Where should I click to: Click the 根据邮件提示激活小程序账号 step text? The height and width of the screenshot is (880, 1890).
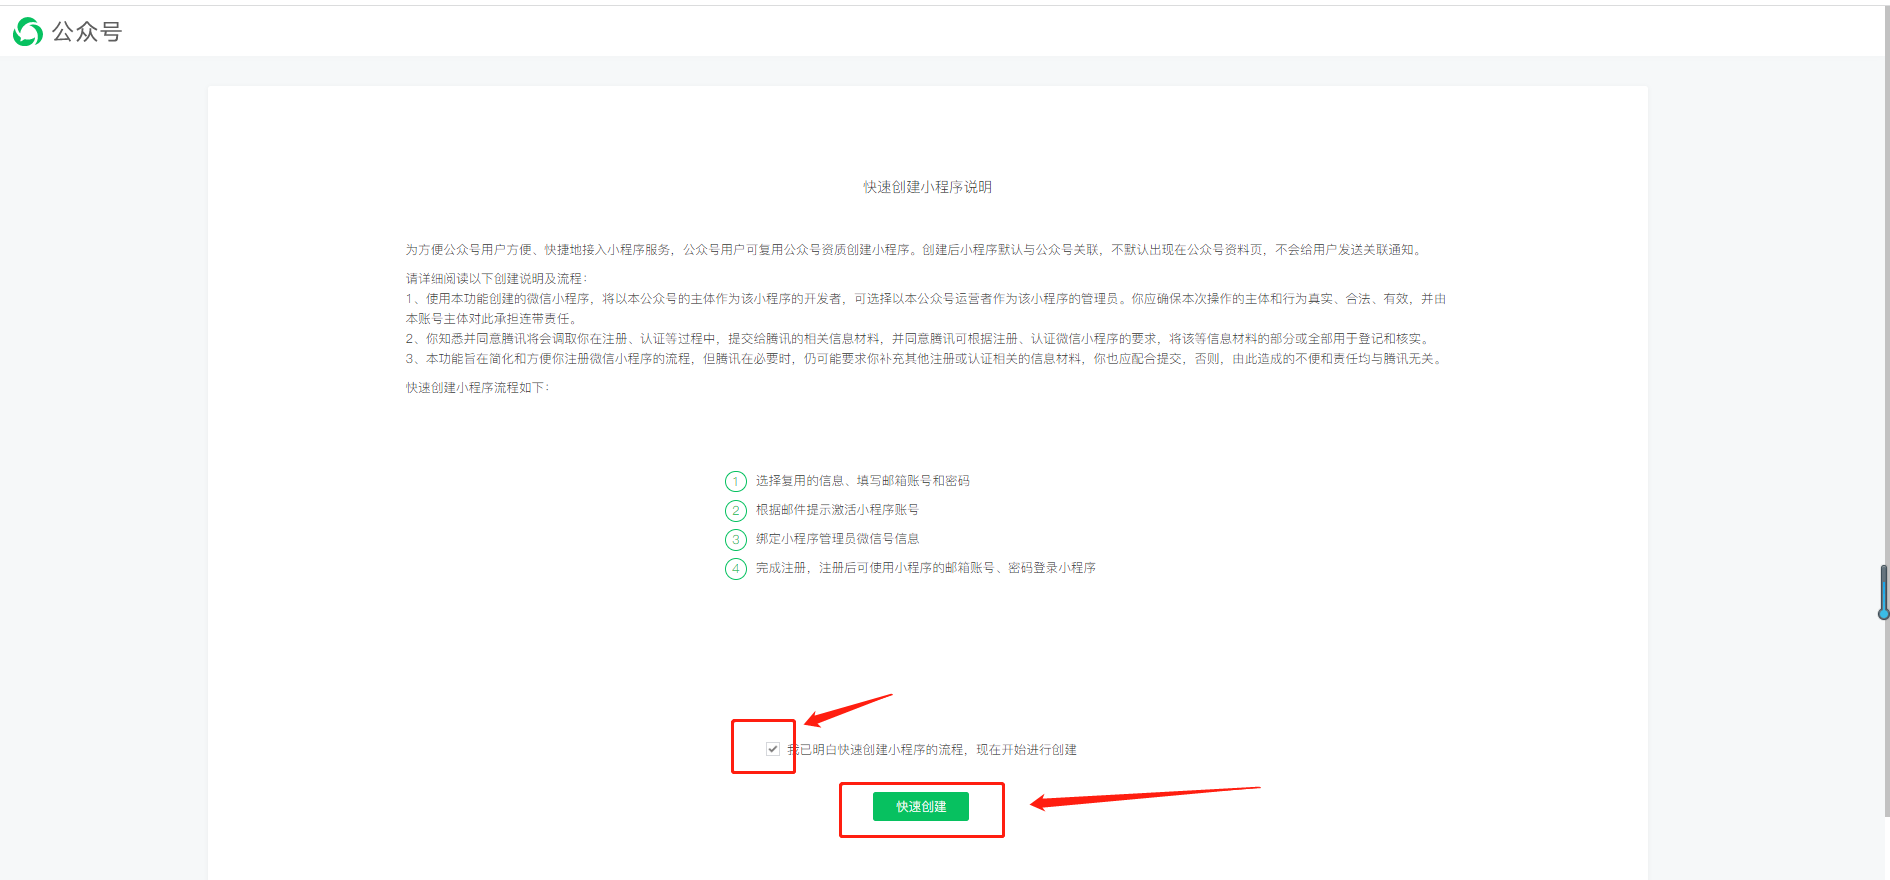coord(837,510)
